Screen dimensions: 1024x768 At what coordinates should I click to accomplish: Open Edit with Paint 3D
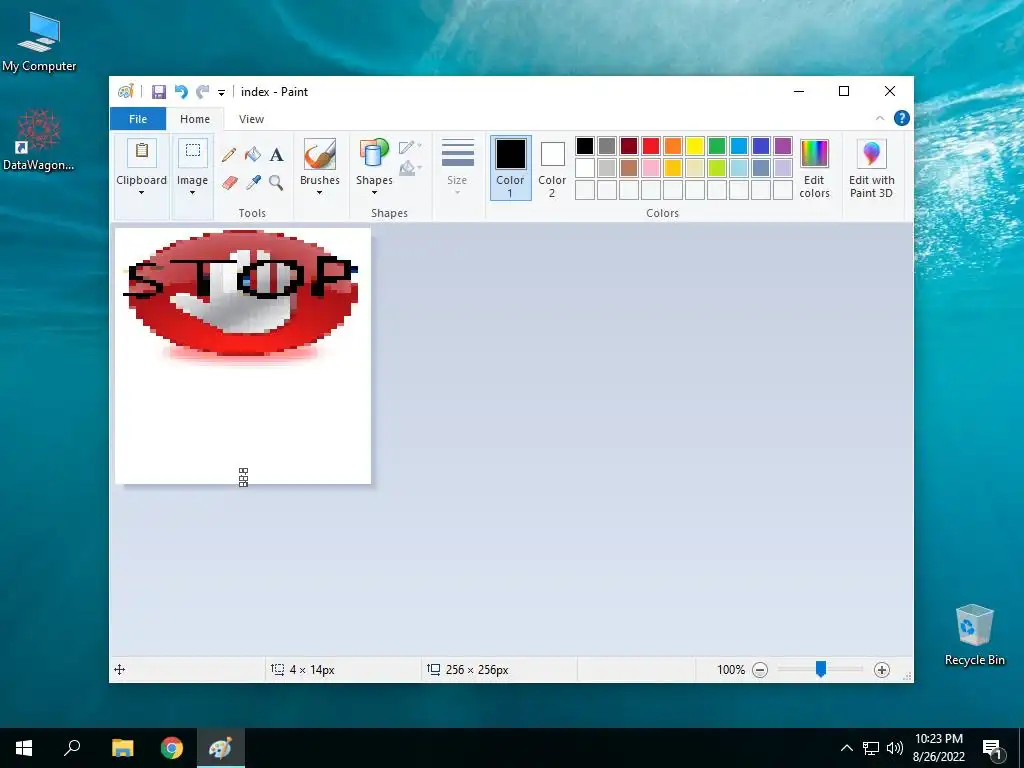tap(871, 168)
